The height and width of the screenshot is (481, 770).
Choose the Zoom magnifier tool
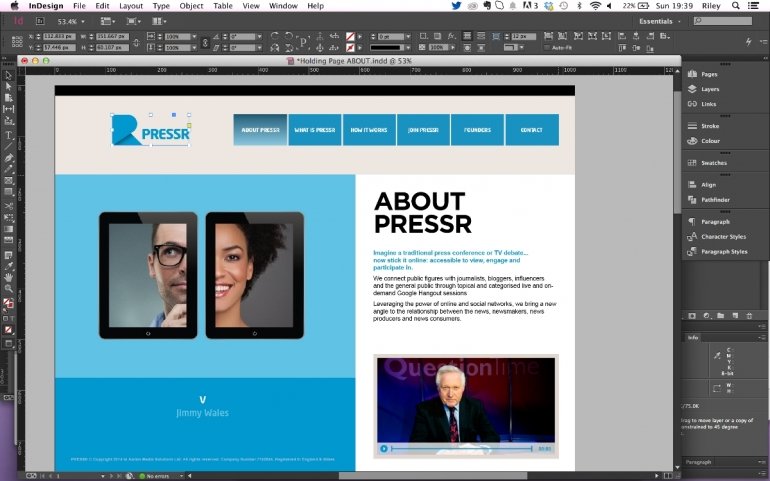point(8,289)
